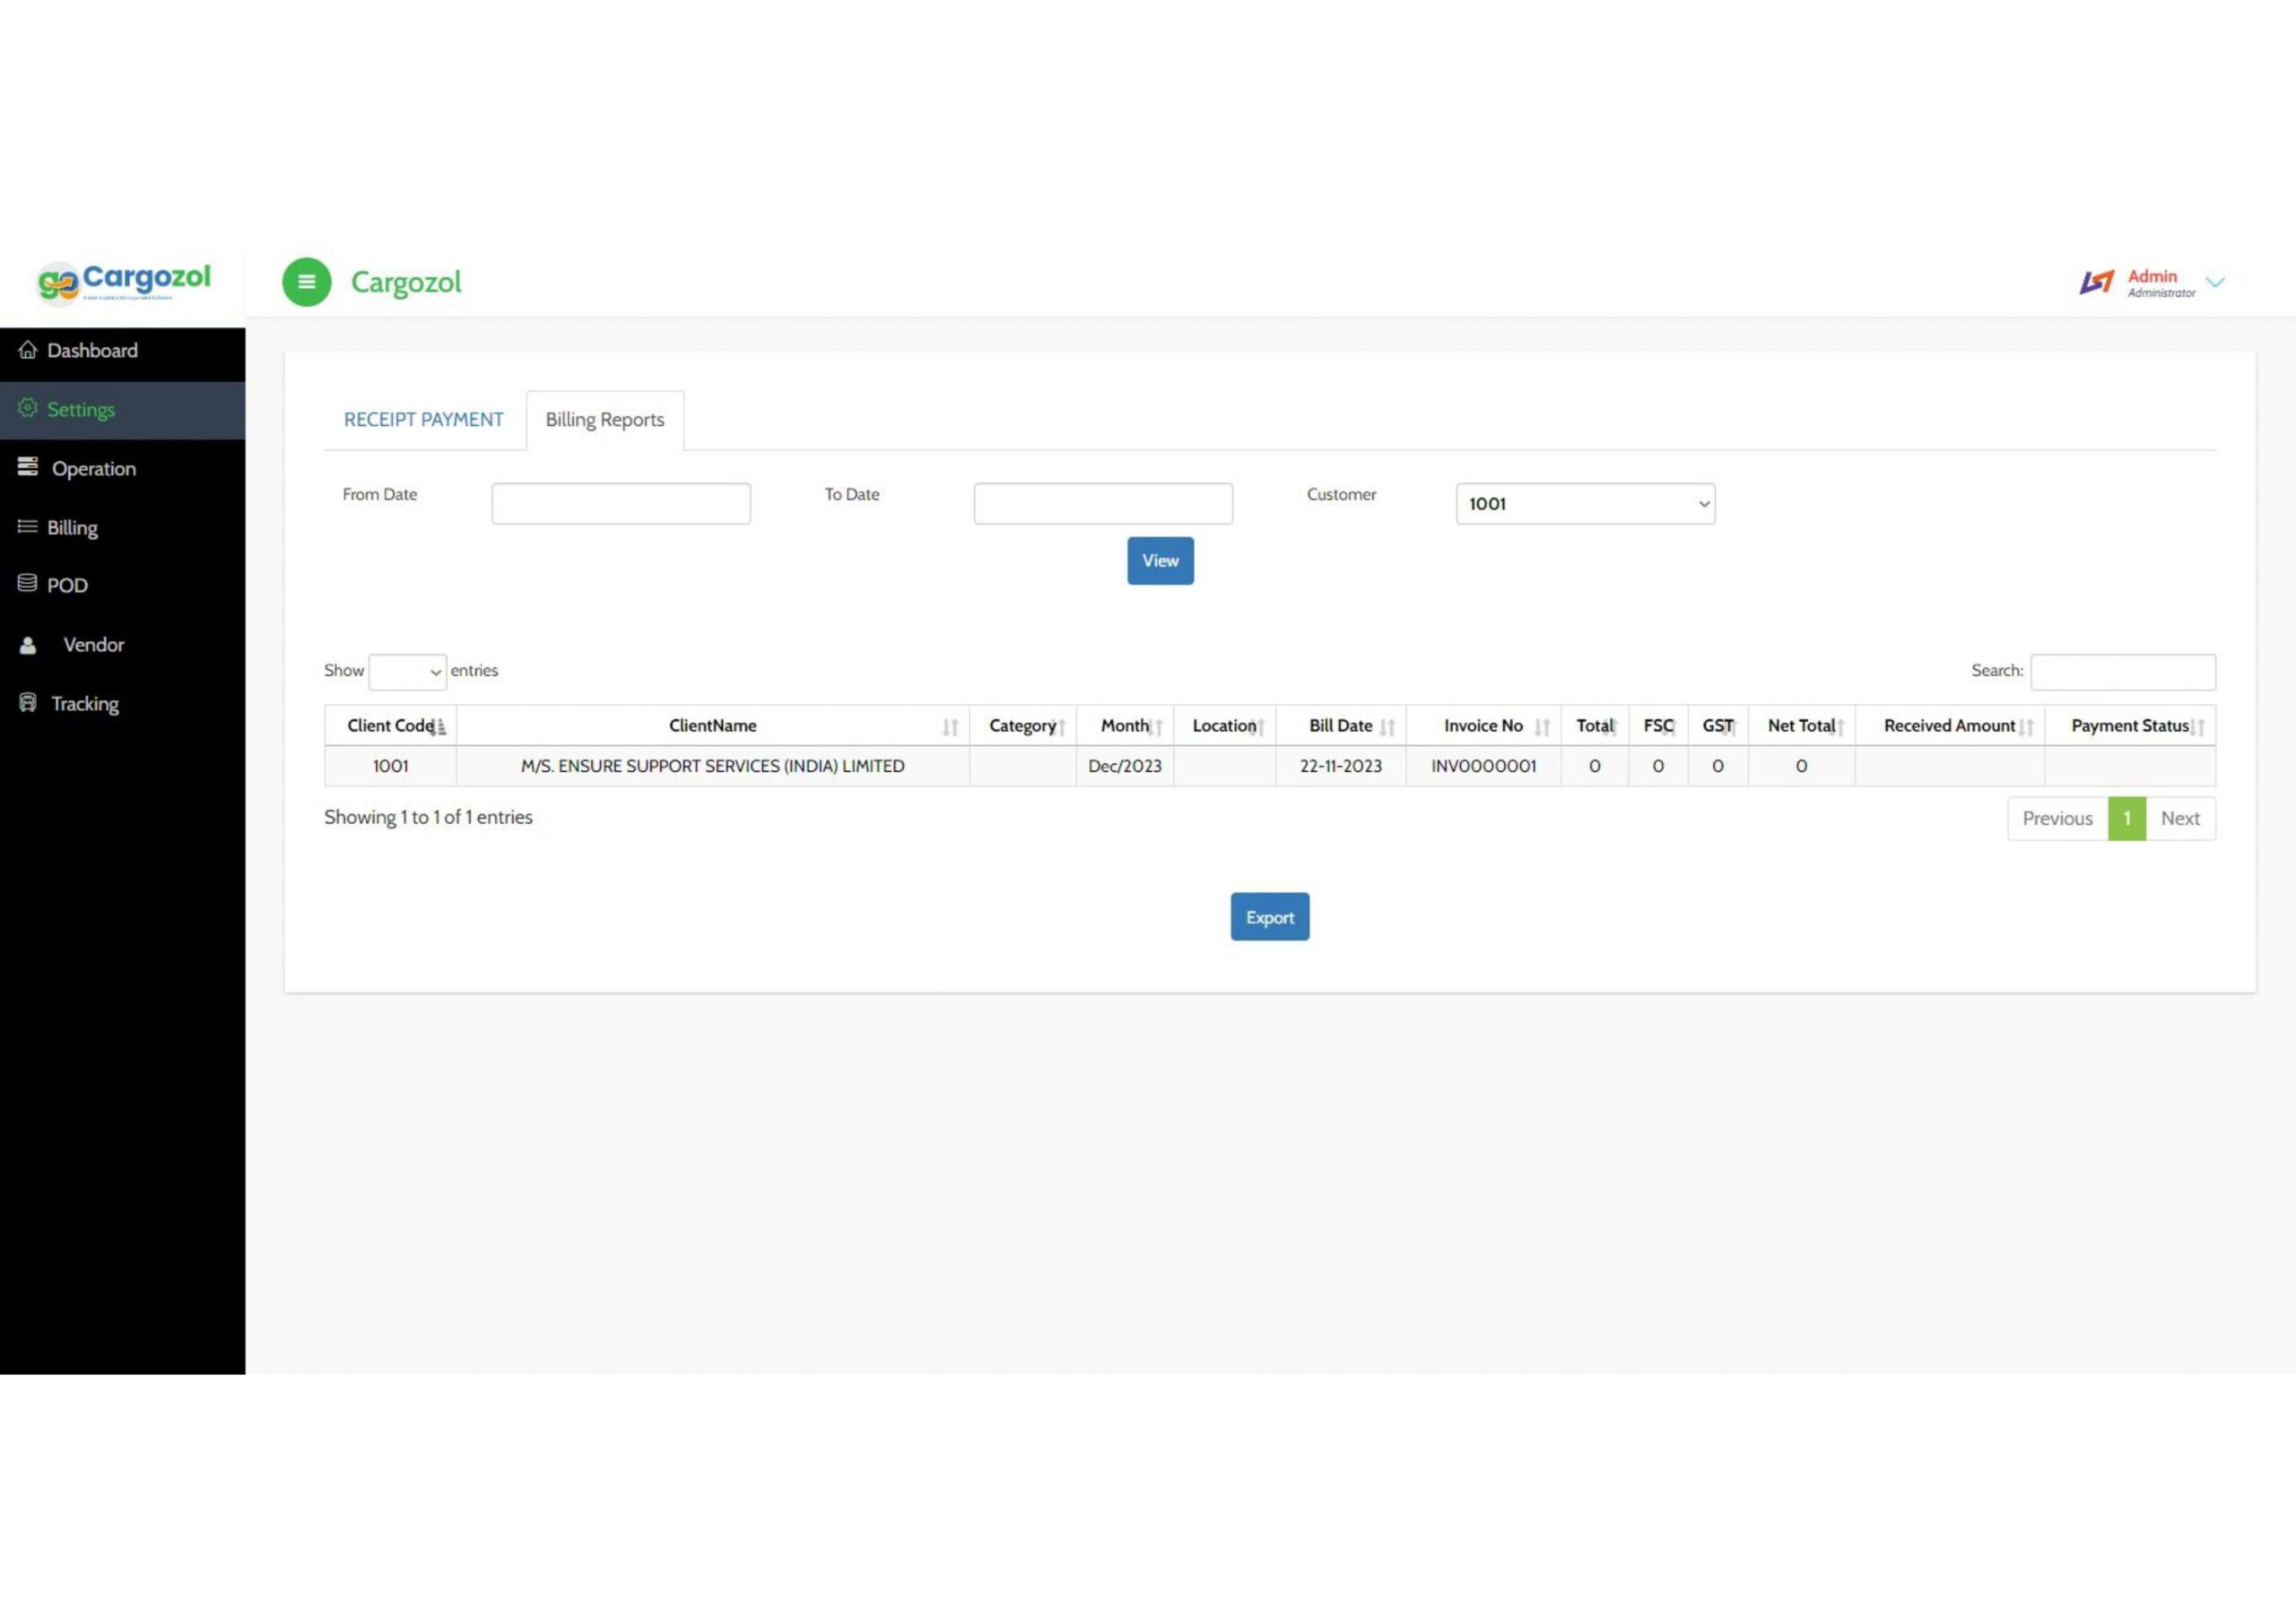Click the Operation server icon

point(28,467)
